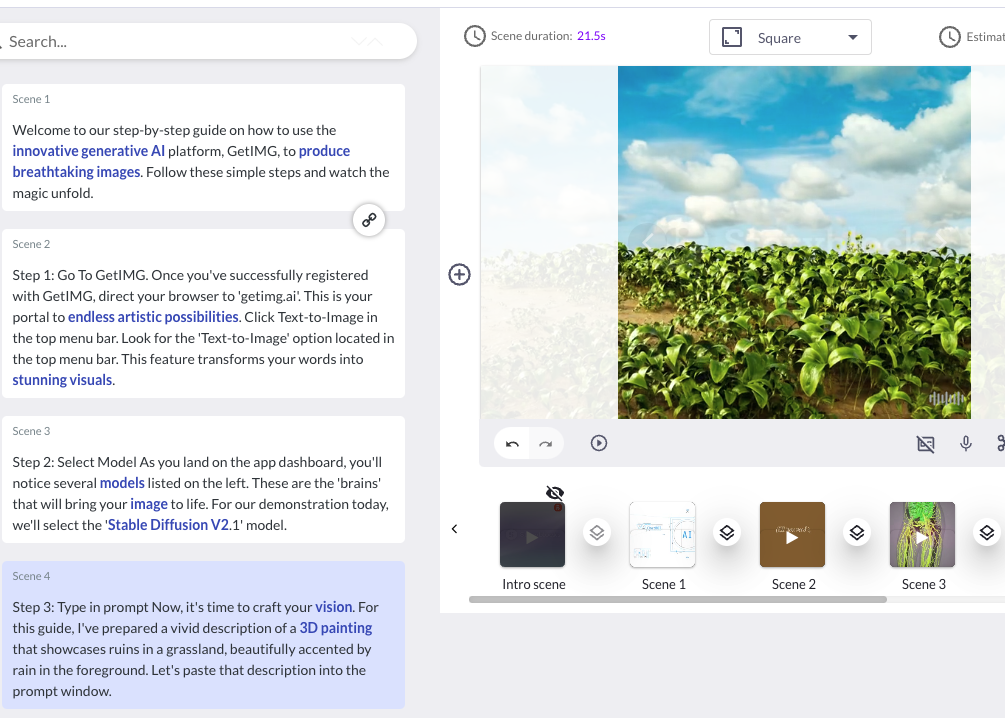
Task: Click keyword 'vision' in Scene 4
Action: (333, 607)
